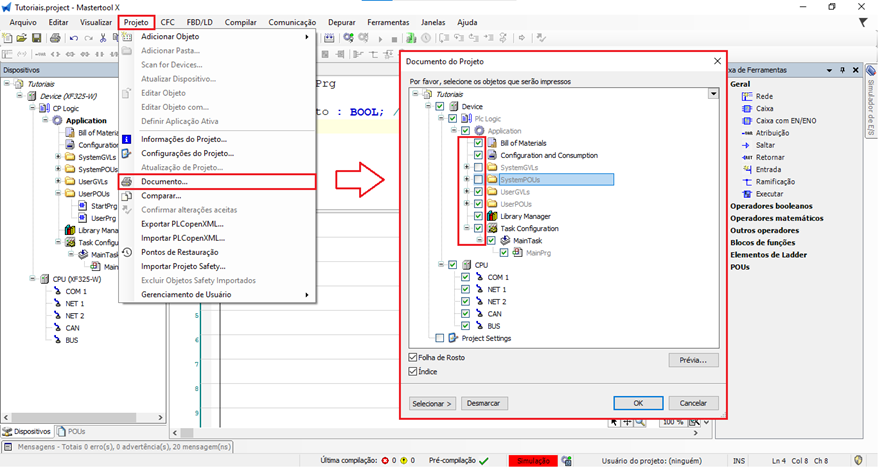Click the Print icon in the toolbar
The width and height of the screenshot is (884, 475).
(x=56, y=38)
